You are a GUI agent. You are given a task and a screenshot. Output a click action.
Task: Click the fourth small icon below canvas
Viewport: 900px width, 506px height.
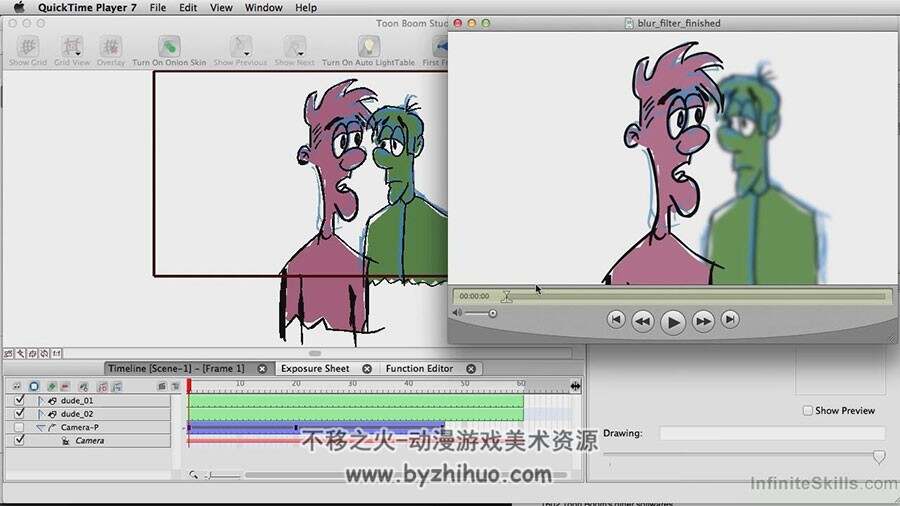pyautogui.click(x=44, y=353)
